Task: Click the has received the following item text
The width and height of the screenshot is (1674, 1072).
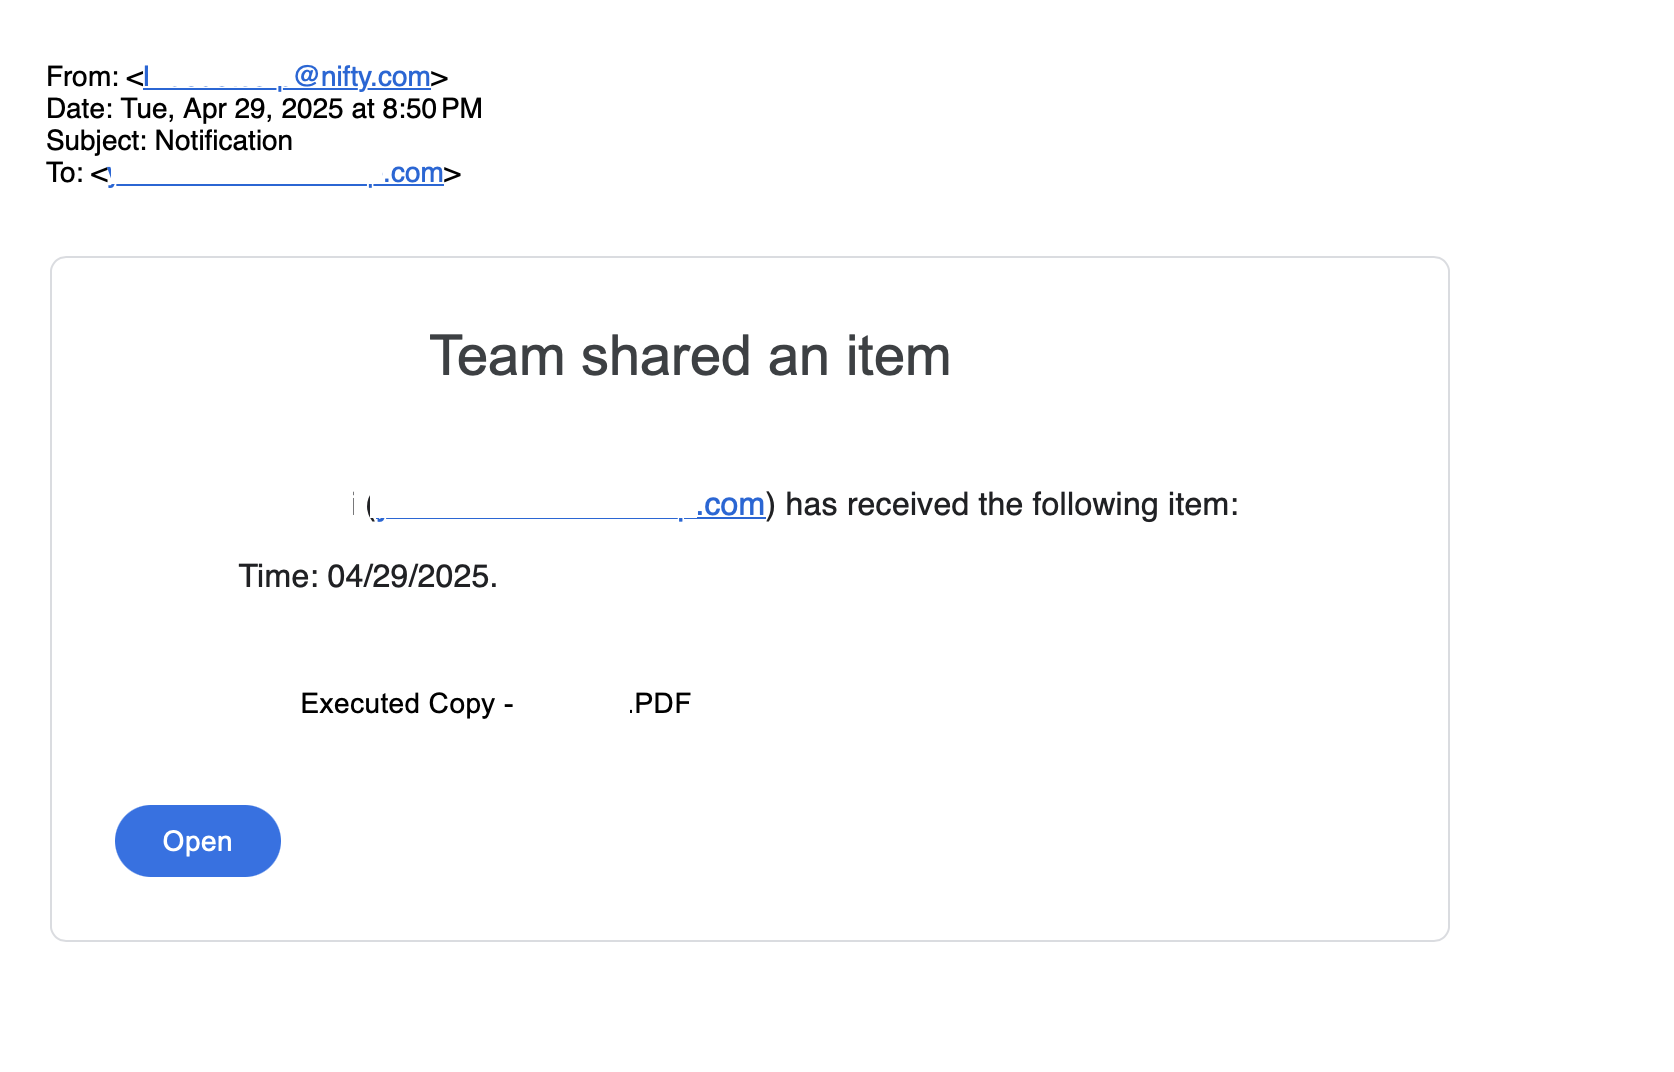Action: point(1010,504)
